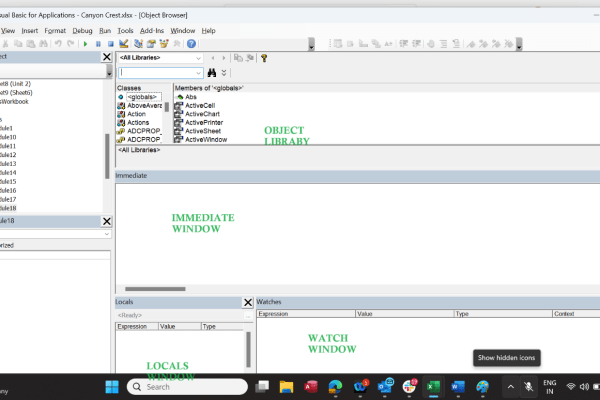Click the Reset (stop) toolbar icon
600x400 pixels.
click(x=111, y=44)
